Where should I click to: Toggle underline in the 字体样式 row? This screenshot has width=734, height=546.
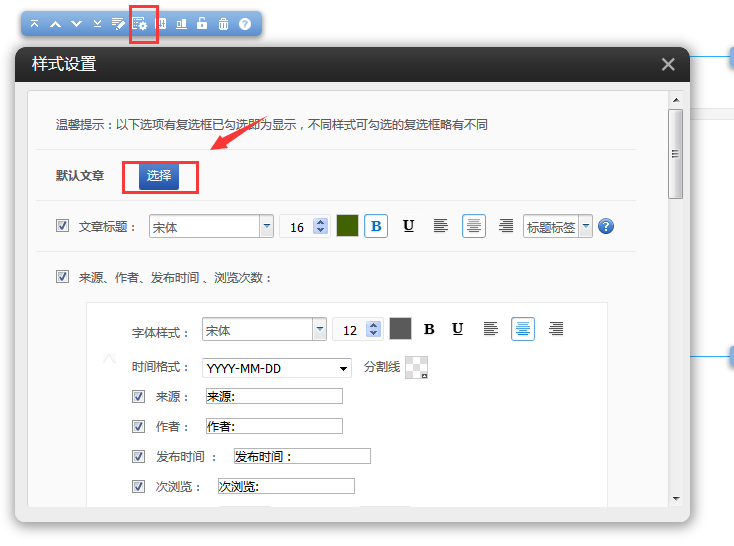coord(457,329)
